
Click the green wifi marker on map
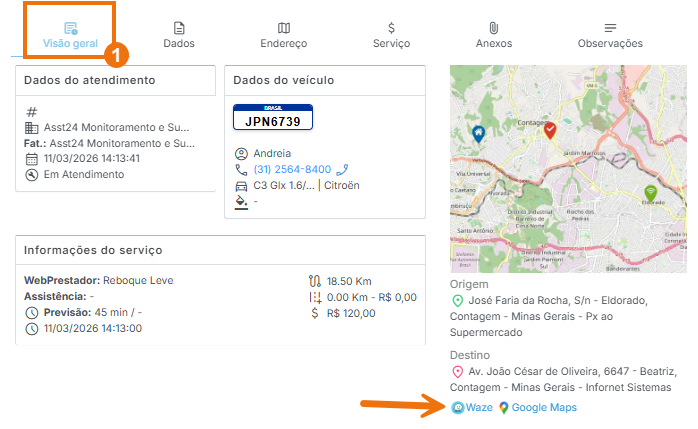[651, 192]
